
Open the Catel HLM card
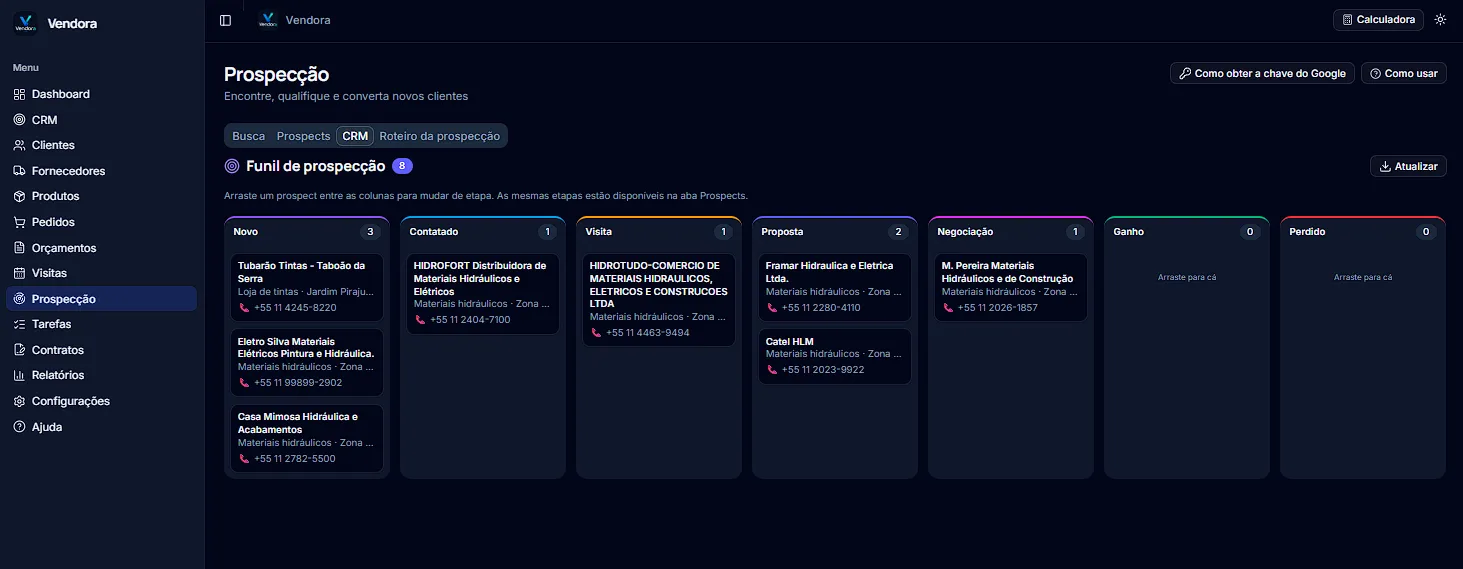coord(835,356)
